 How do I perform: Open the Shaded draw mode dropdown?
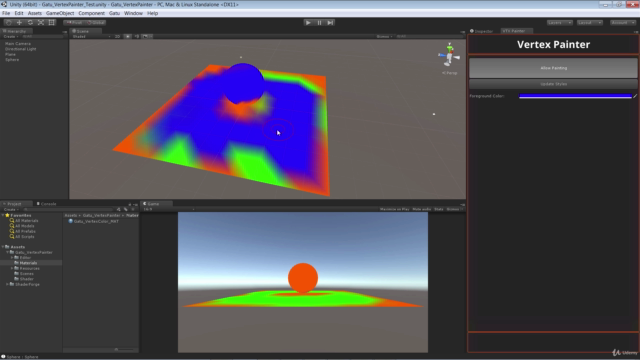point(91,36)
